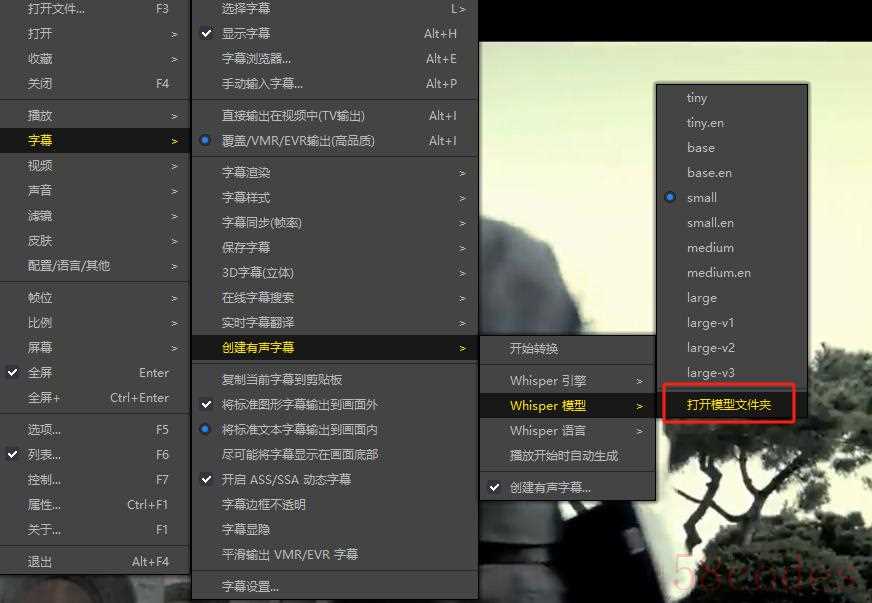Expand the 播放 submenu
Image resolution: width=872 pixels, height=603 pixels.
click(95, 116)
